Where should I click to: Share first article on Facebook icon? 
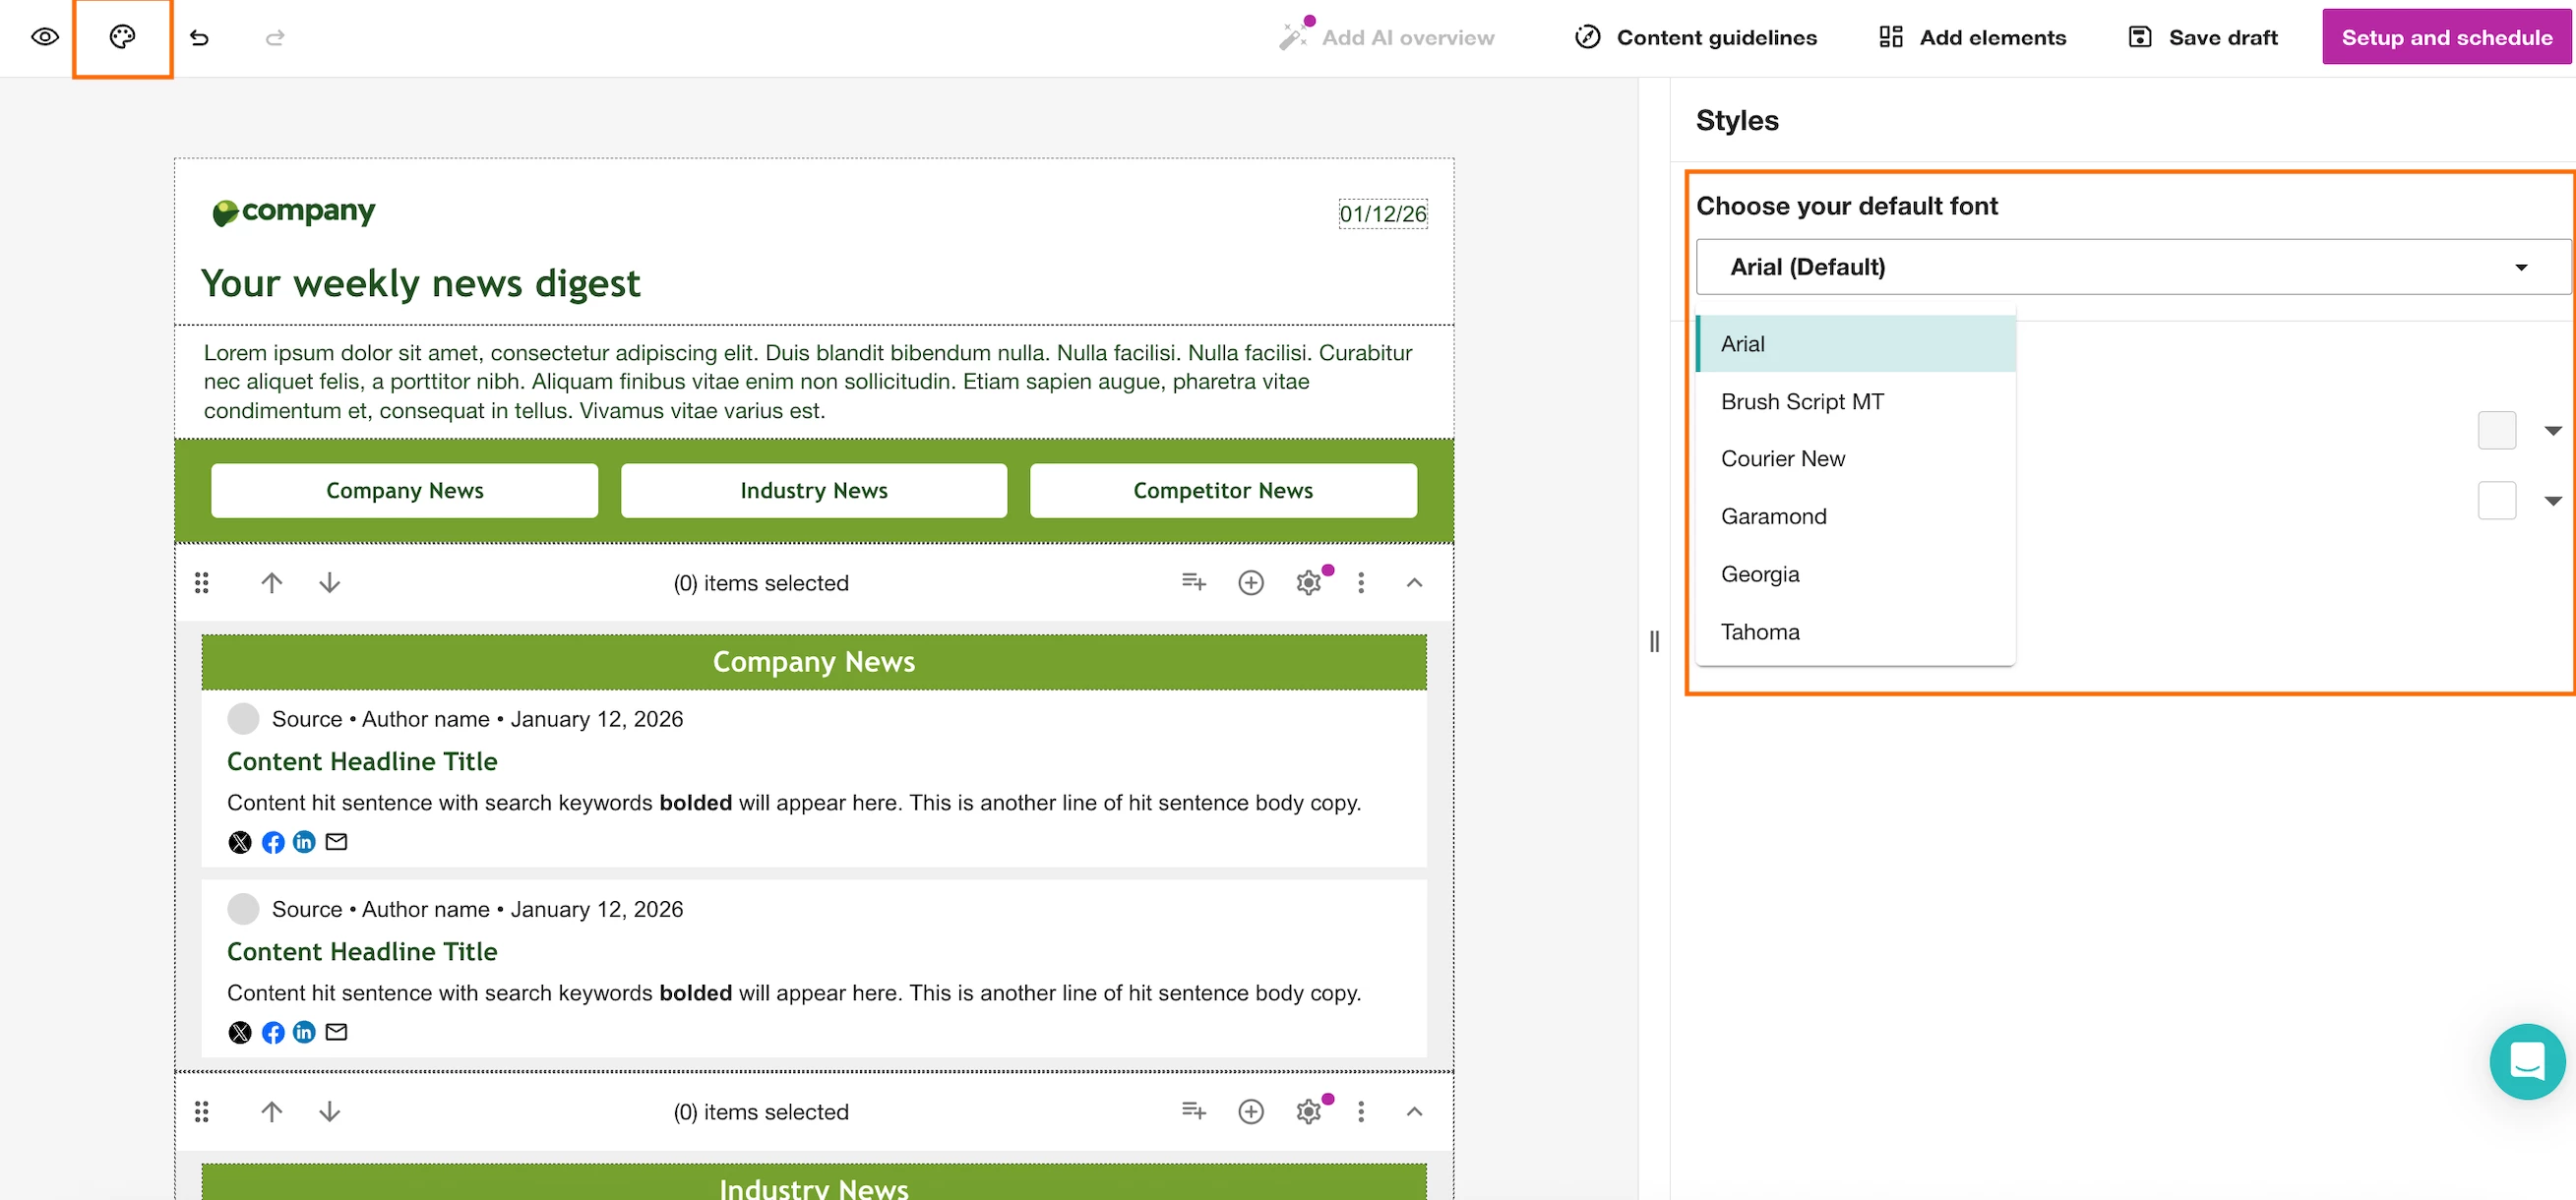pyautogui.click(x=272, y=842)
